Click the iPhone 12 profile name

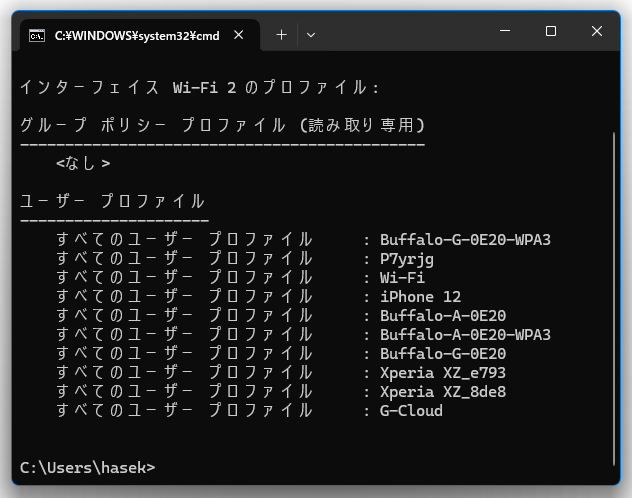click(x=420, y=297)
